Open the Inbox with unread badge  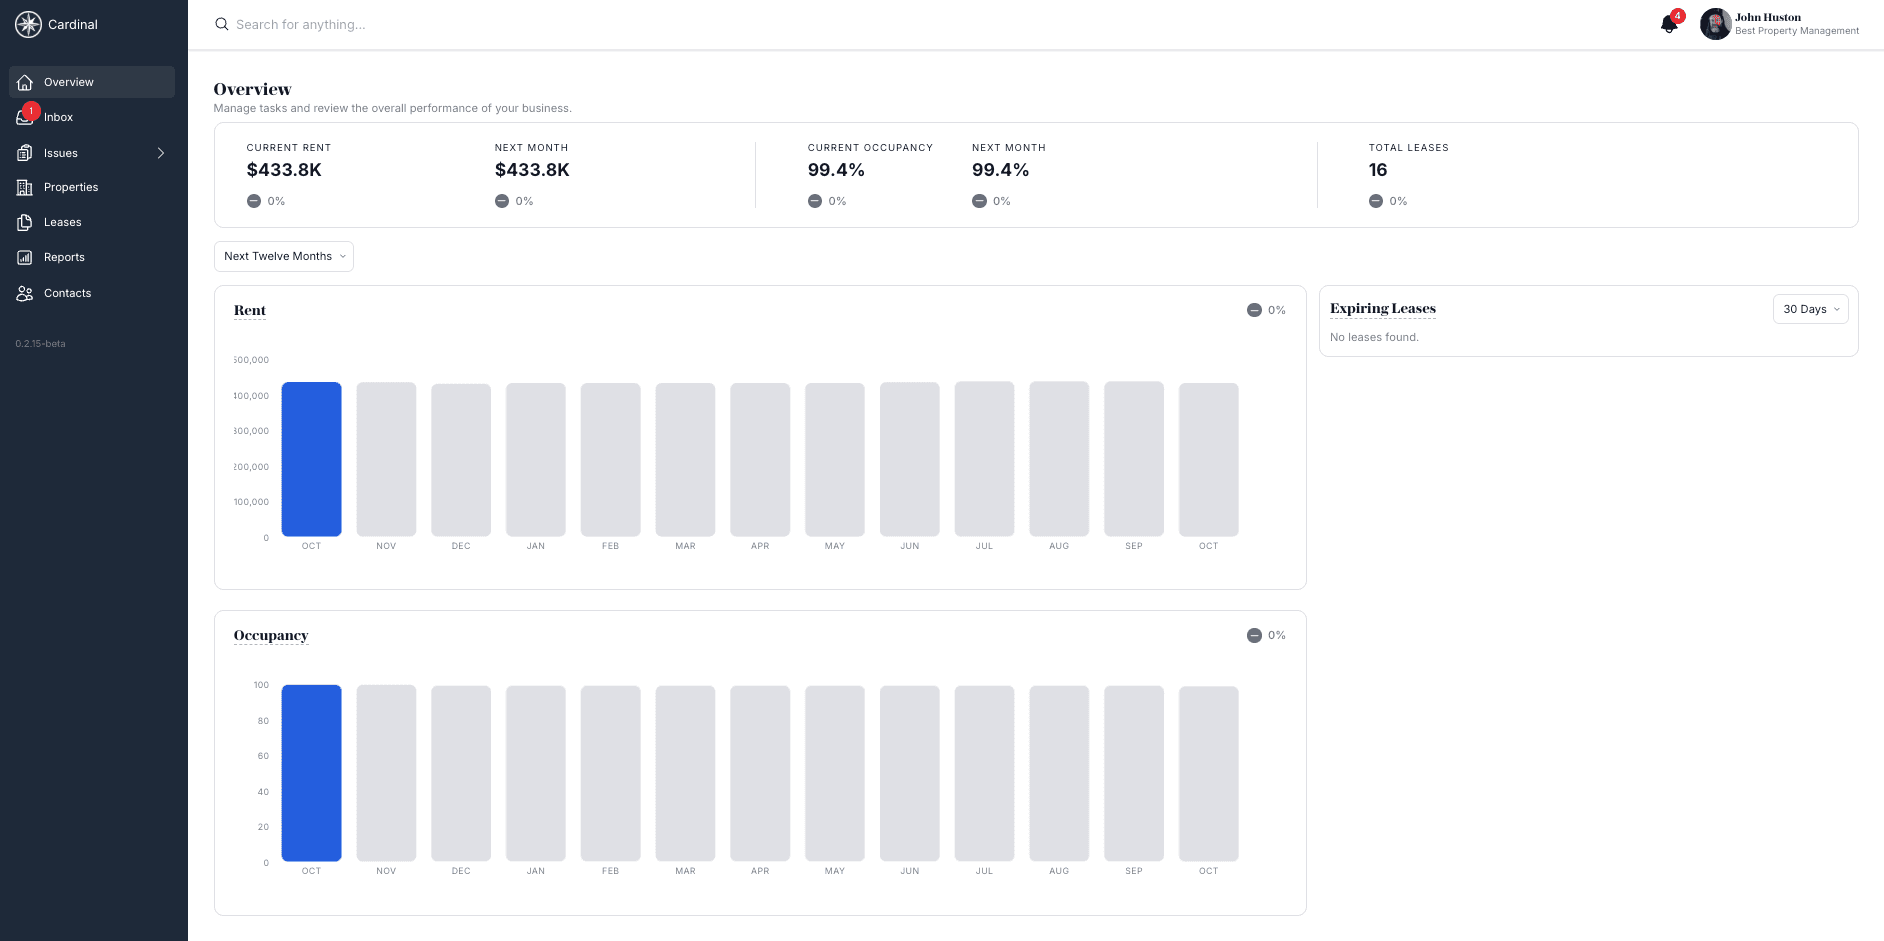(x=24, y=117)
